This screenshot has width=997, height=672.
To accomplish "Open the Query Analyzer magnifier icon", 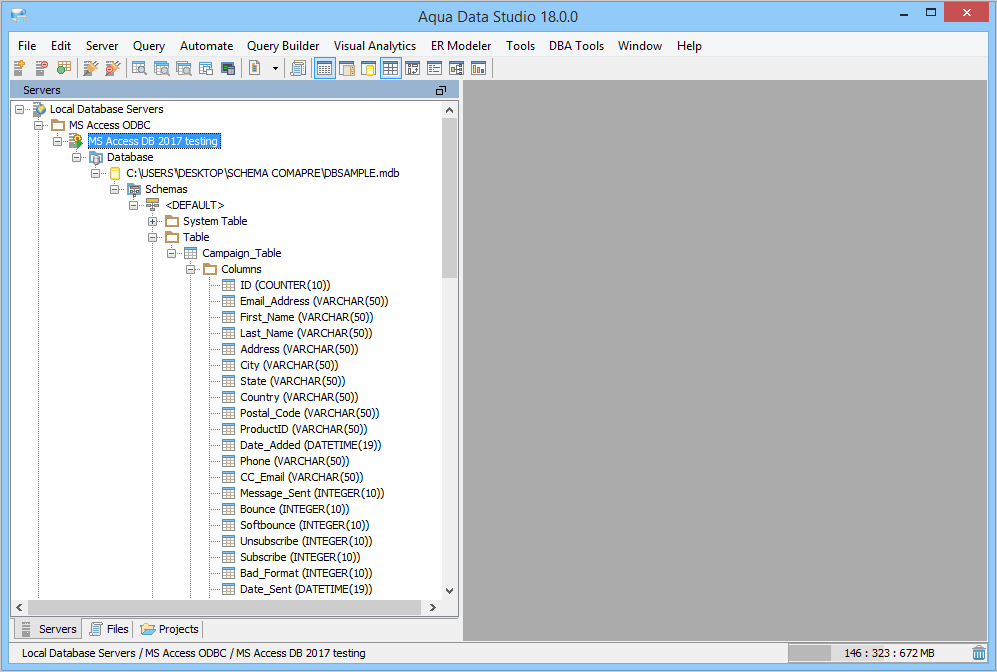I will (139, 68).
